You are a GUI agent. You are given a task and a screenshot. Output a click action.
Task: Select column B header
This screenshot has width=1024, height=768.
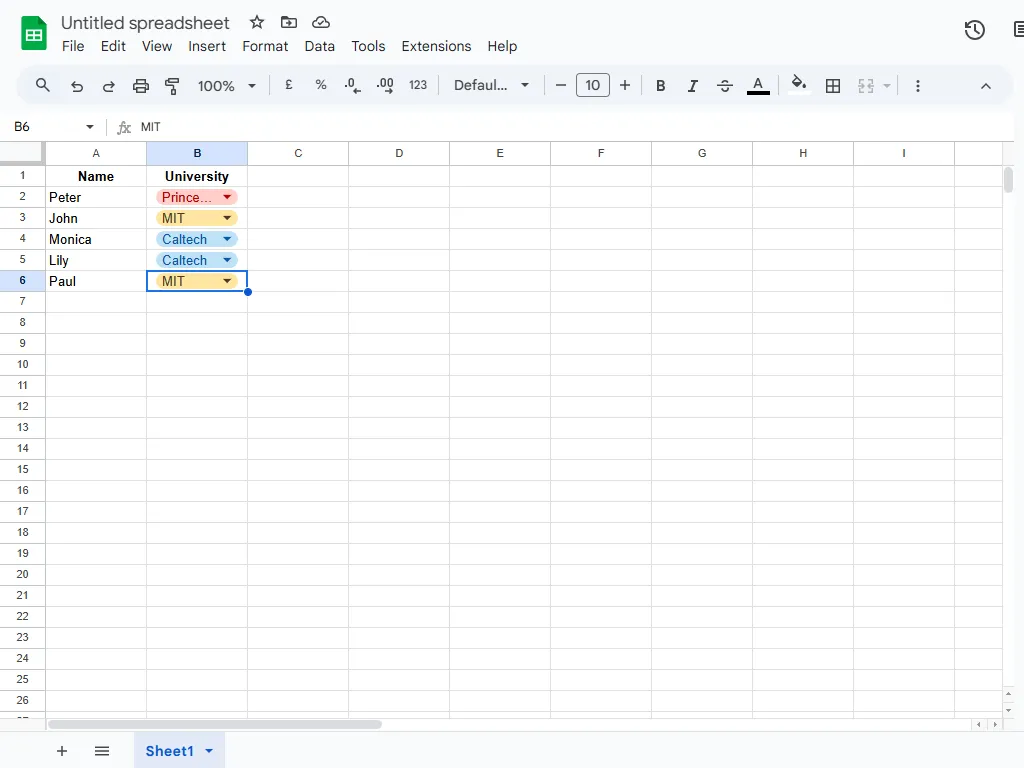197,153
